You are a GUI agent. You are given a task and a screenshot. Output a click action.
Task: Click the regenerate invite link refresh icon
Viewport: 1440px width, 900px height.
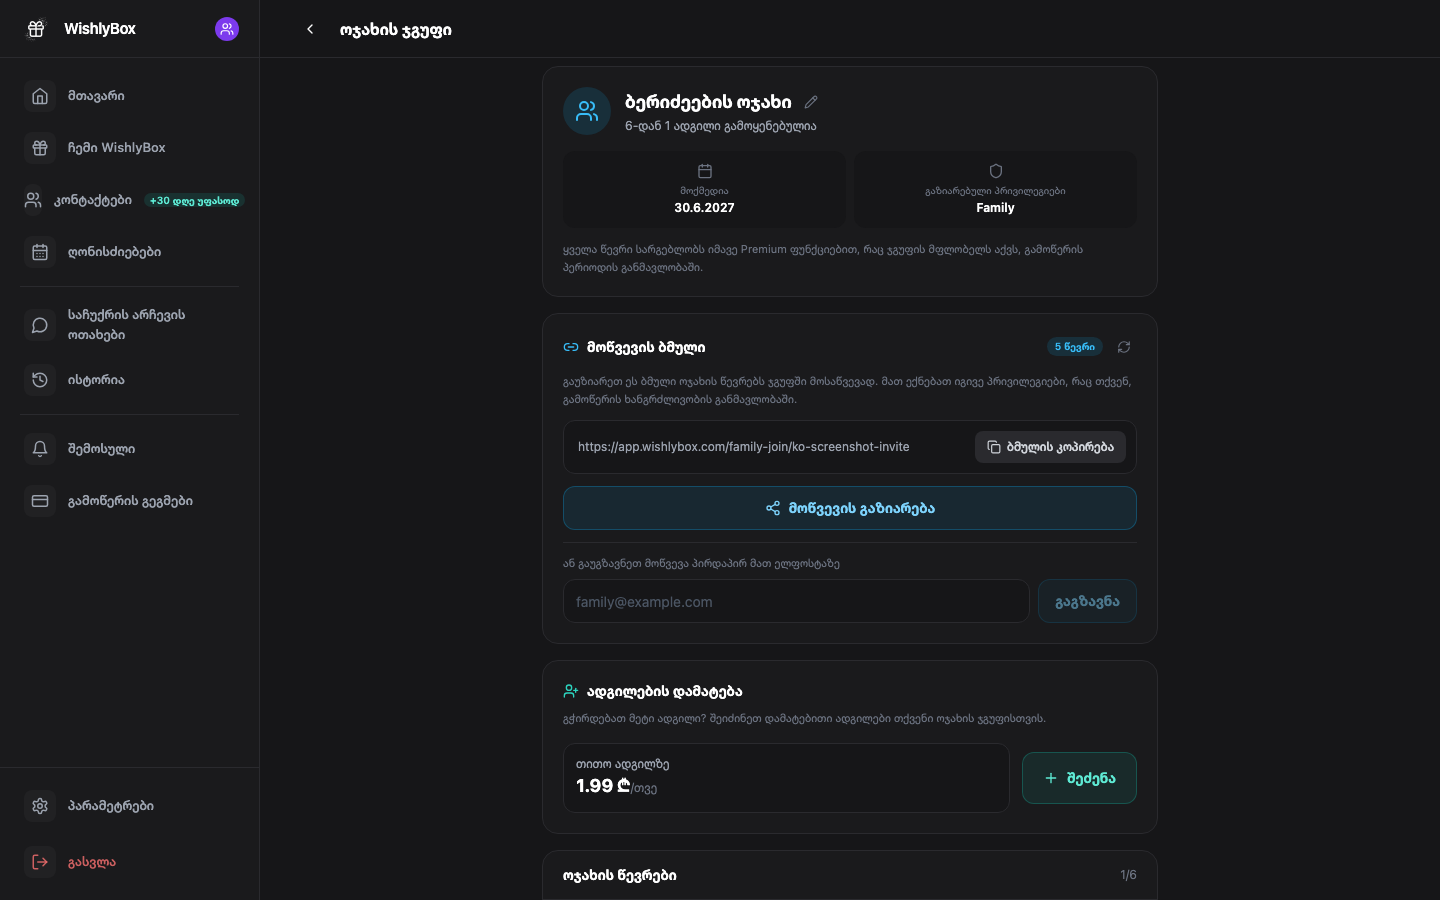click(x=1124, y=347)
